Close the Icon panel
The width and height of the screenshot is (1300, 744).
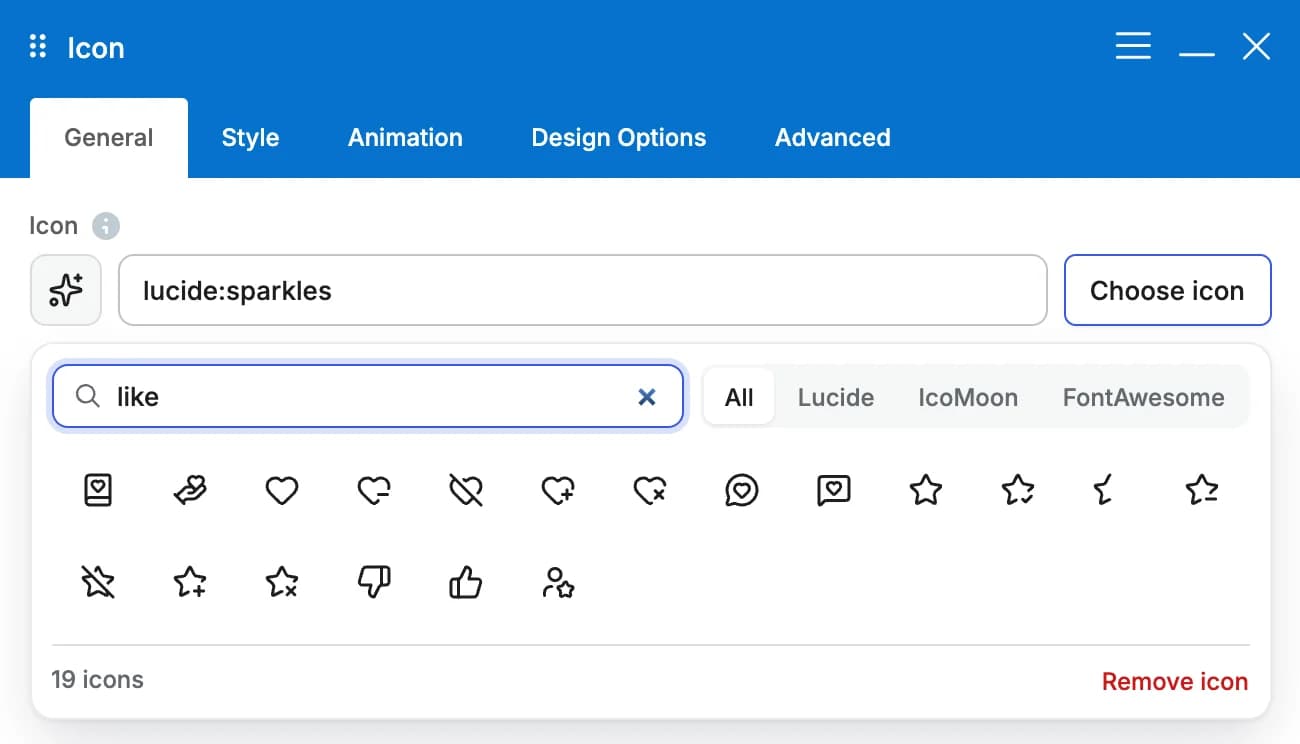click(x=1256, y=46)
